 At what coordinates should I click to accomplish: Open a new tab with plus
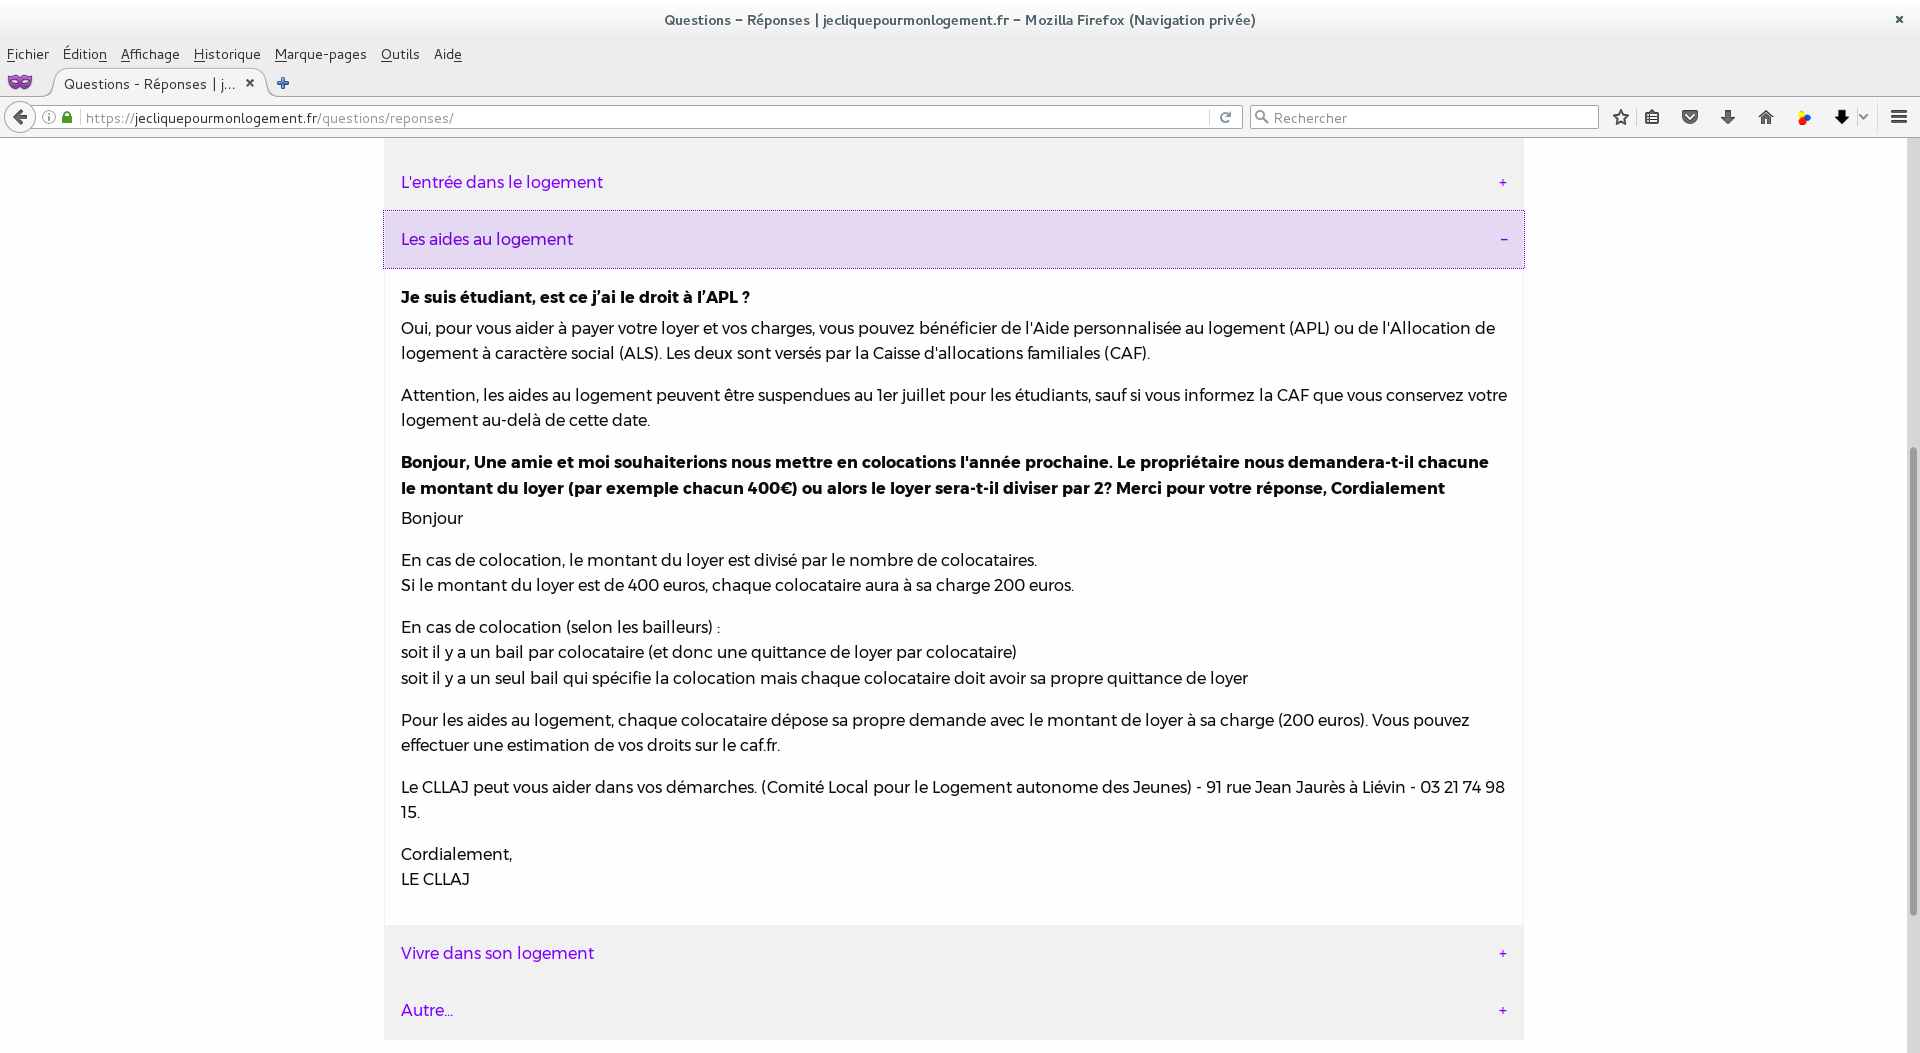[283, 83]
